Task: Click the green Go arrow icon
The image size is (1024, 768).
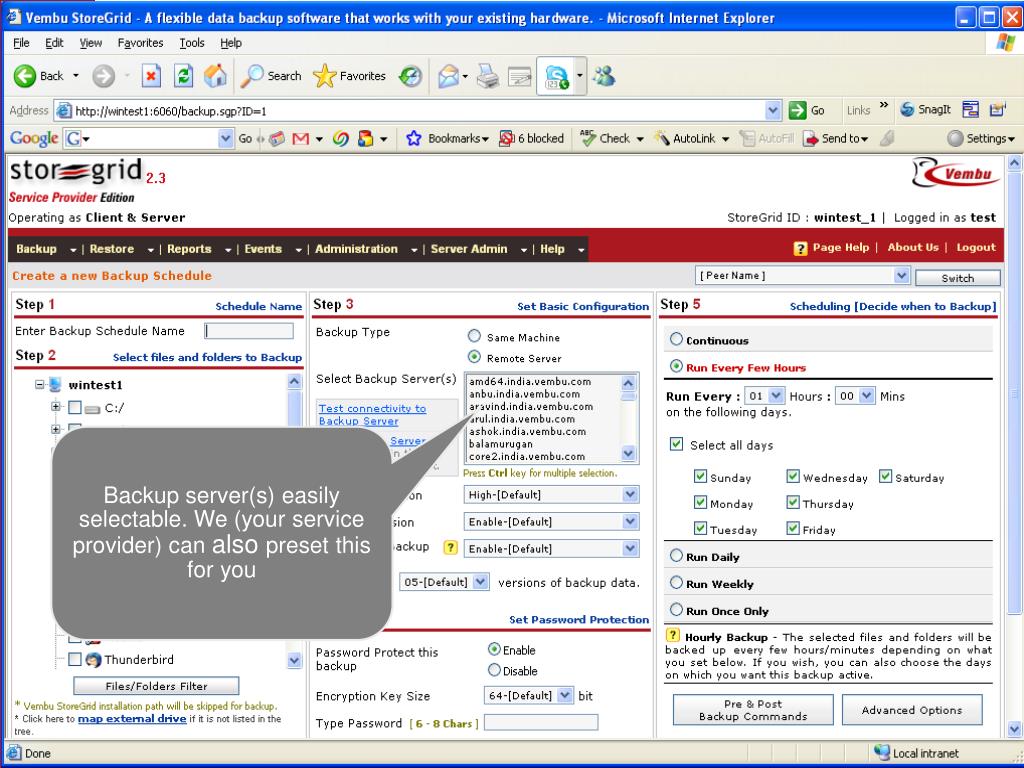Action: pos(797,110)
